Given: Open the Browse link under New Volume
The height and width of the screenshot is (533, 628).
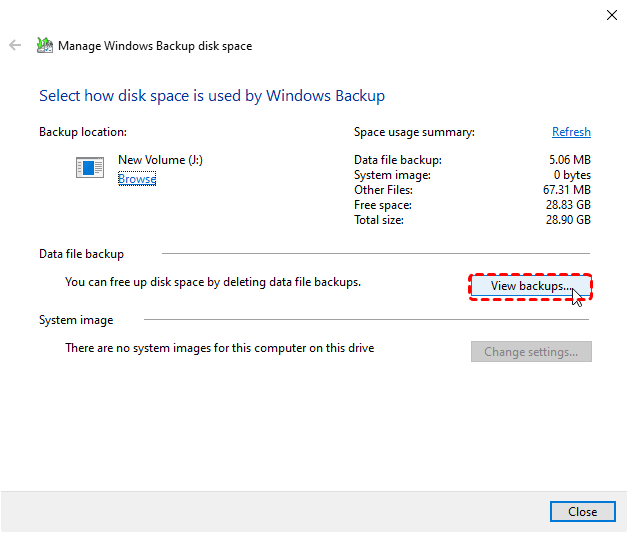Looking at the screenshot, I should coord(137,179).
